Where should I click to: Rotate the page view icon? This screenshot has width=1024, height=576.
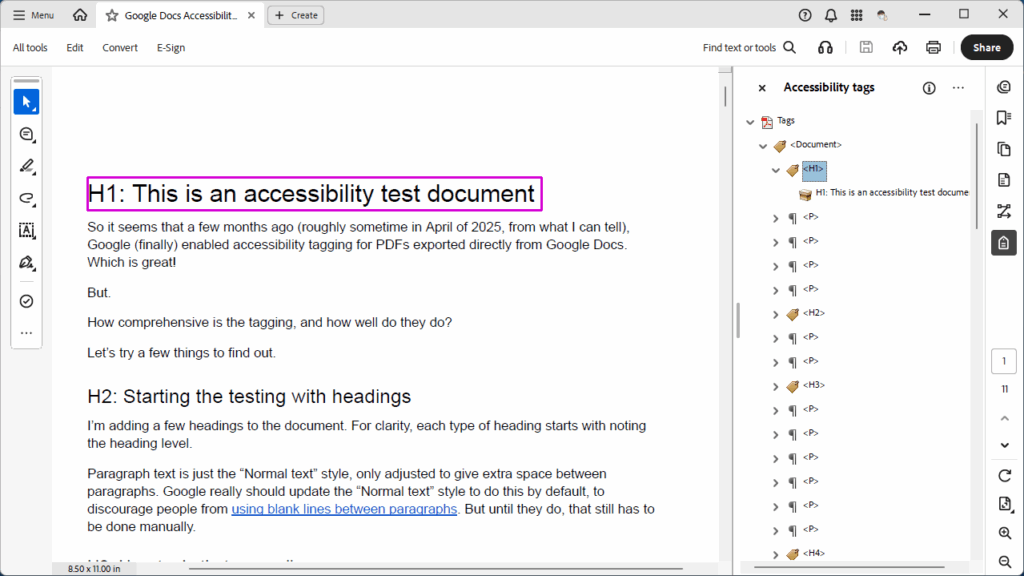[x=1004, y=475]
